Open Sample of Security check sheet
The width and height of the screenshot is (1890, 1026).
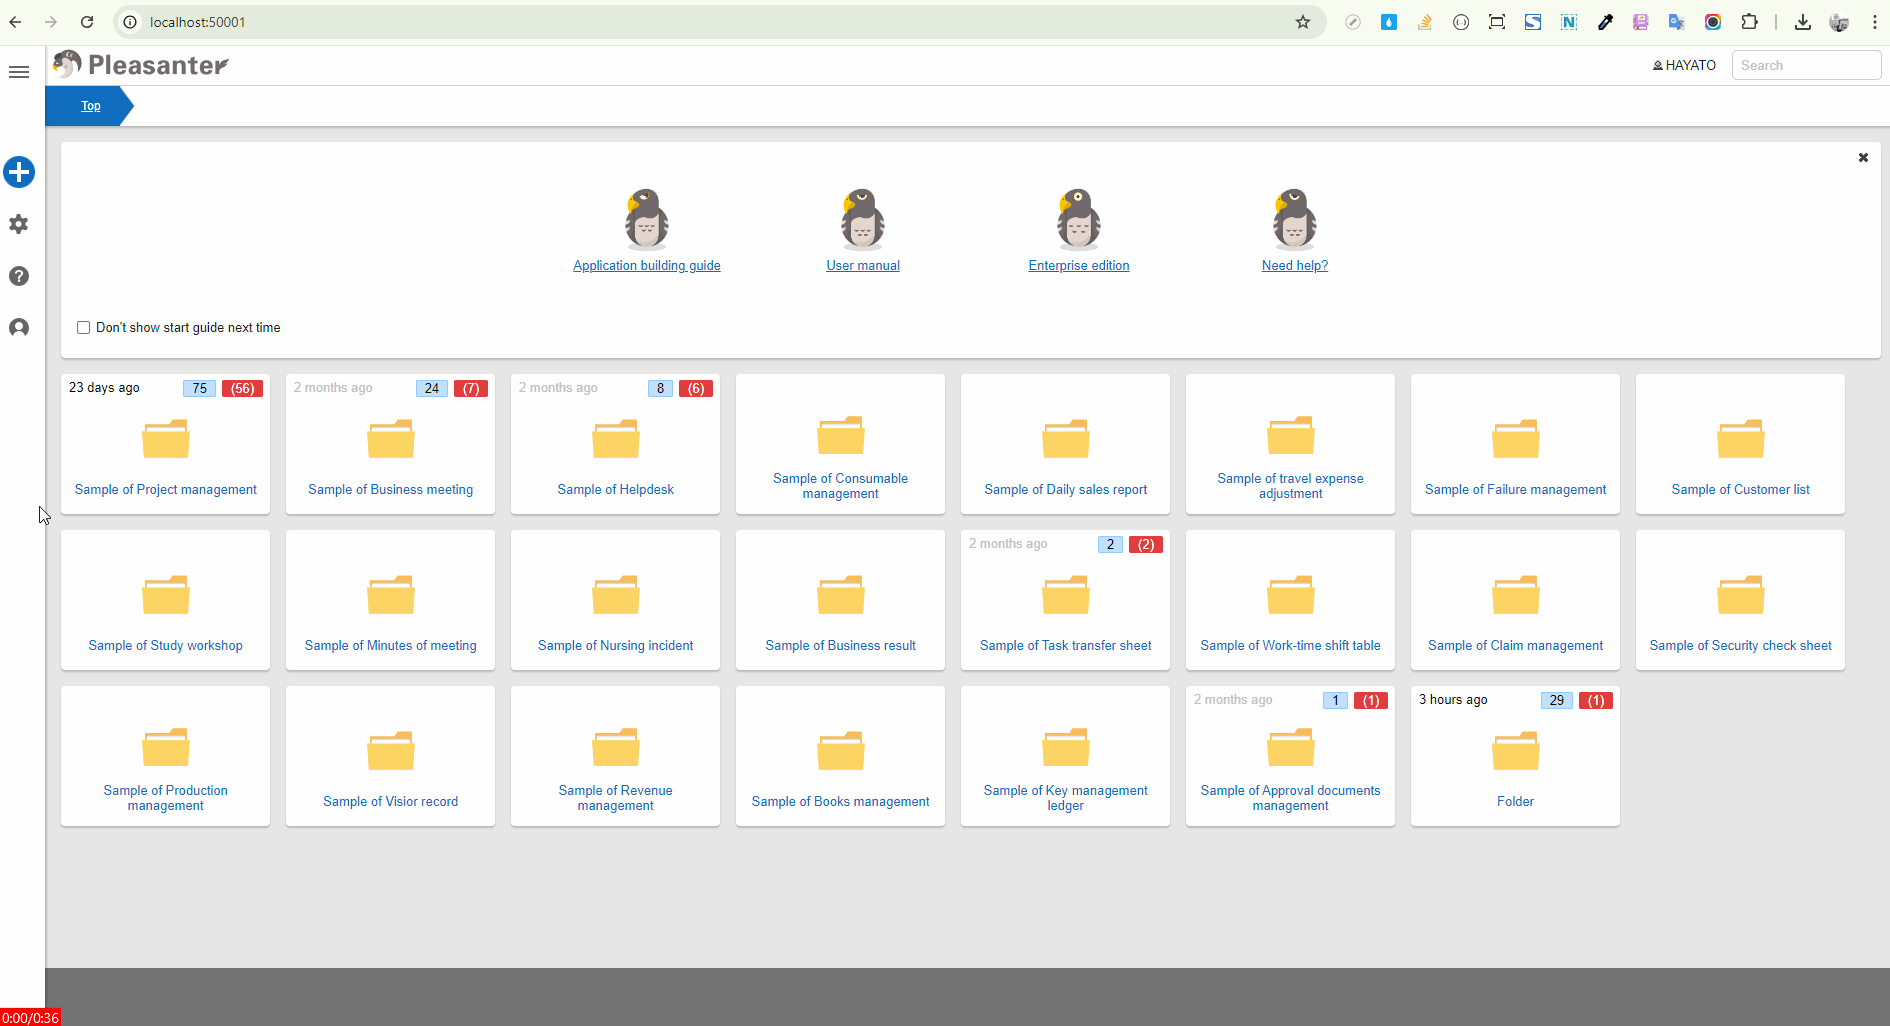coord(1741,601)
